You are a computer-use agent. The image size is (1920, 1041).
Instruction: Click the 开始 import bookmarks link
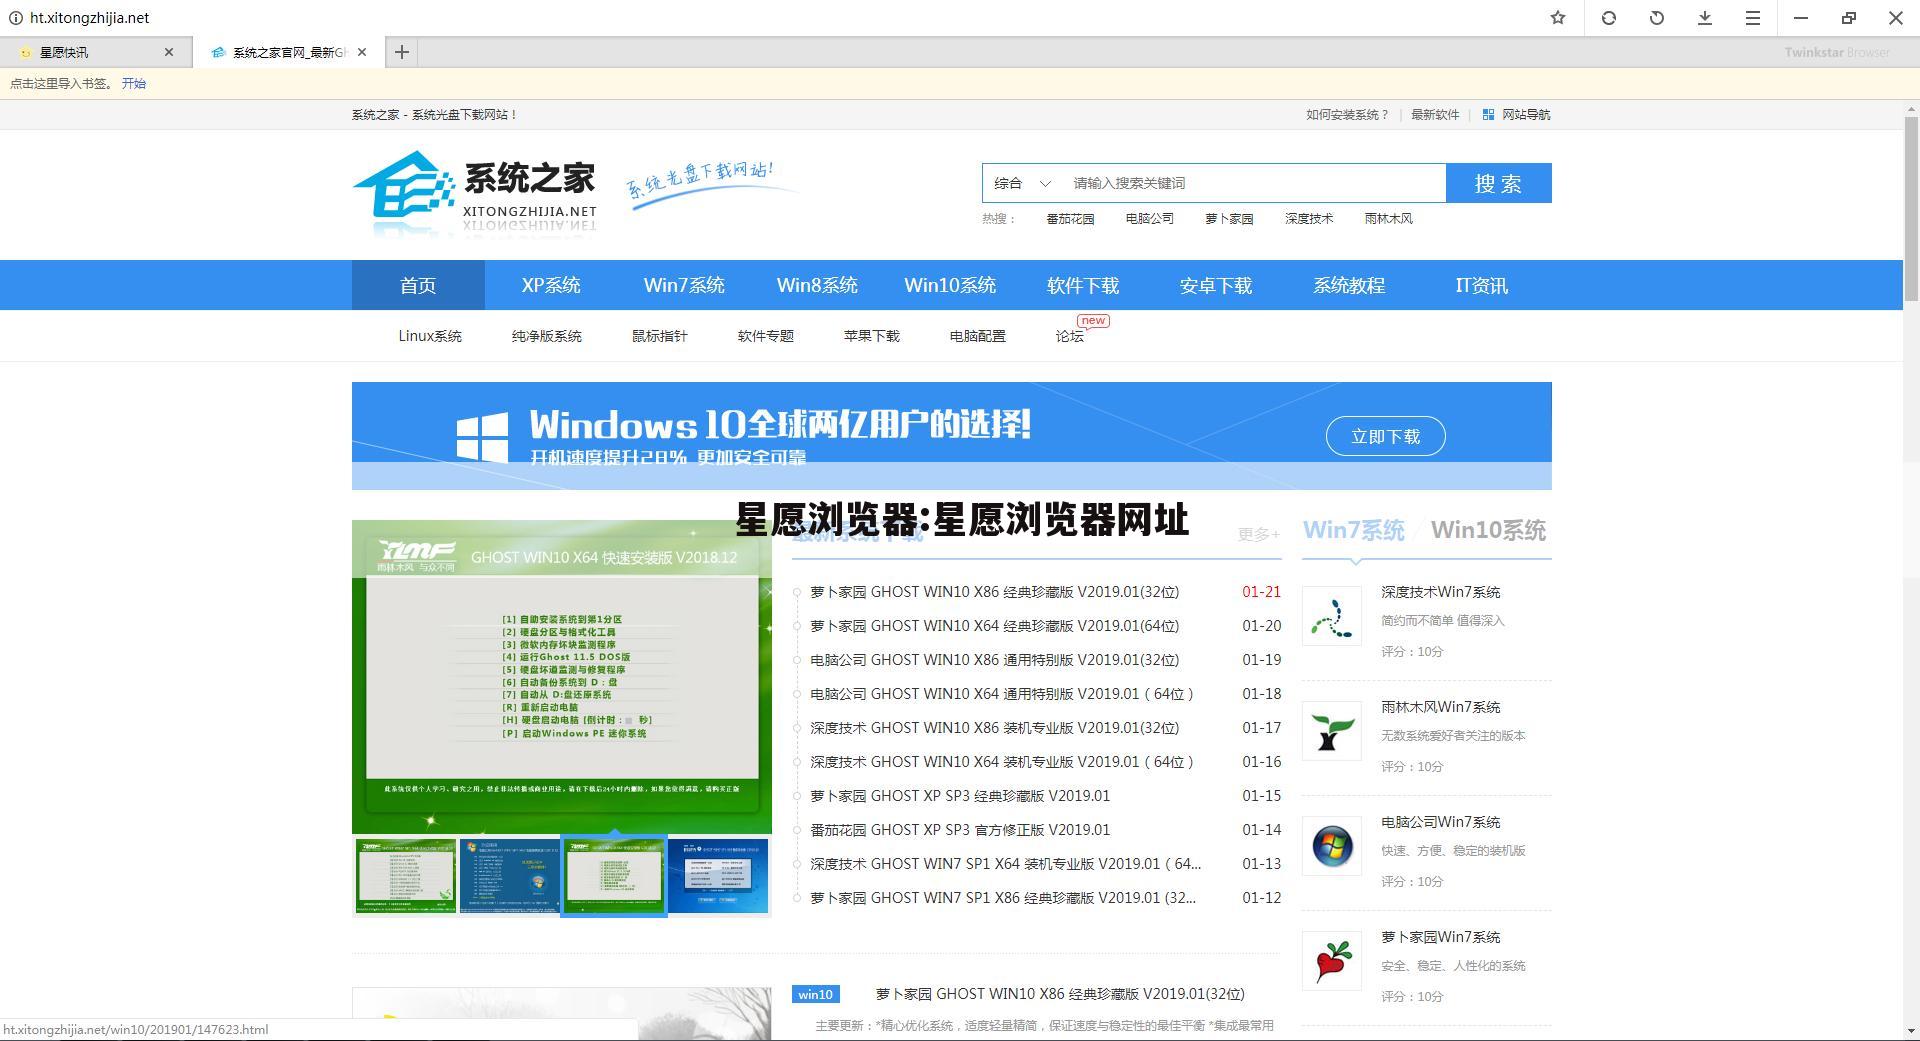pos(134,84)
